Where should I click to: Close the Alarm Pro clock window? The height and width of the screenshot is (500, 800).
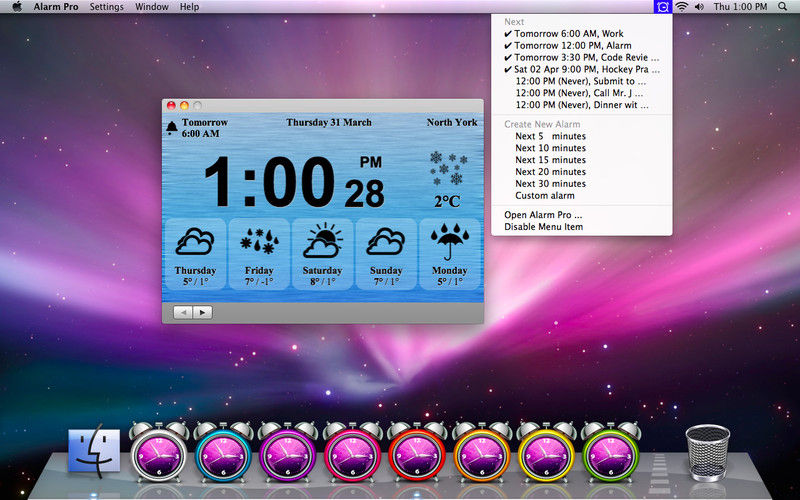coord(171,106)
